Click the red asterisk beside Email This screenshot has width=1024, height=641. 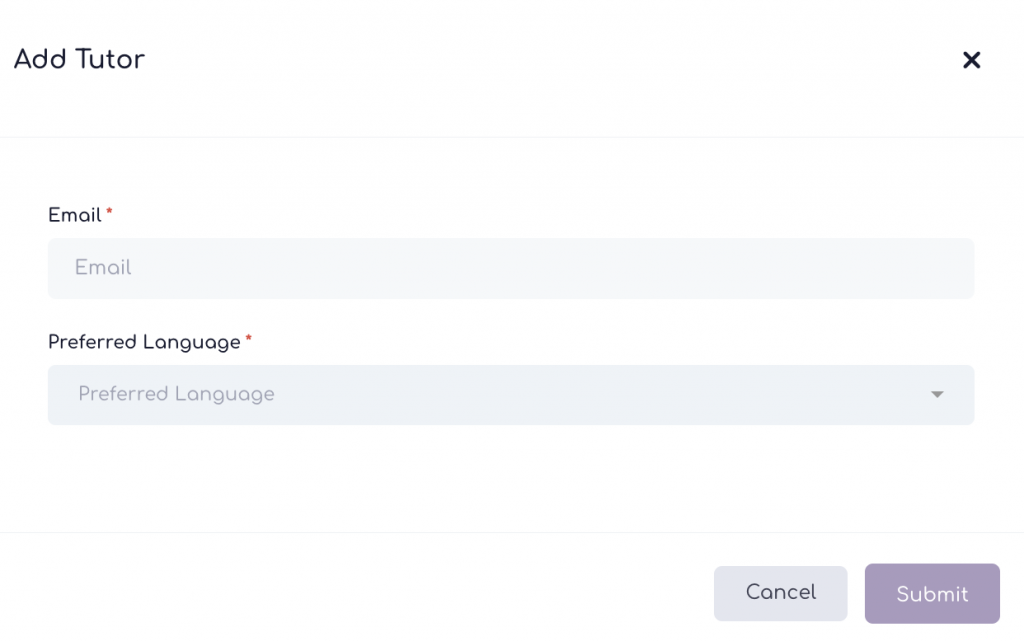click(110, 212)
